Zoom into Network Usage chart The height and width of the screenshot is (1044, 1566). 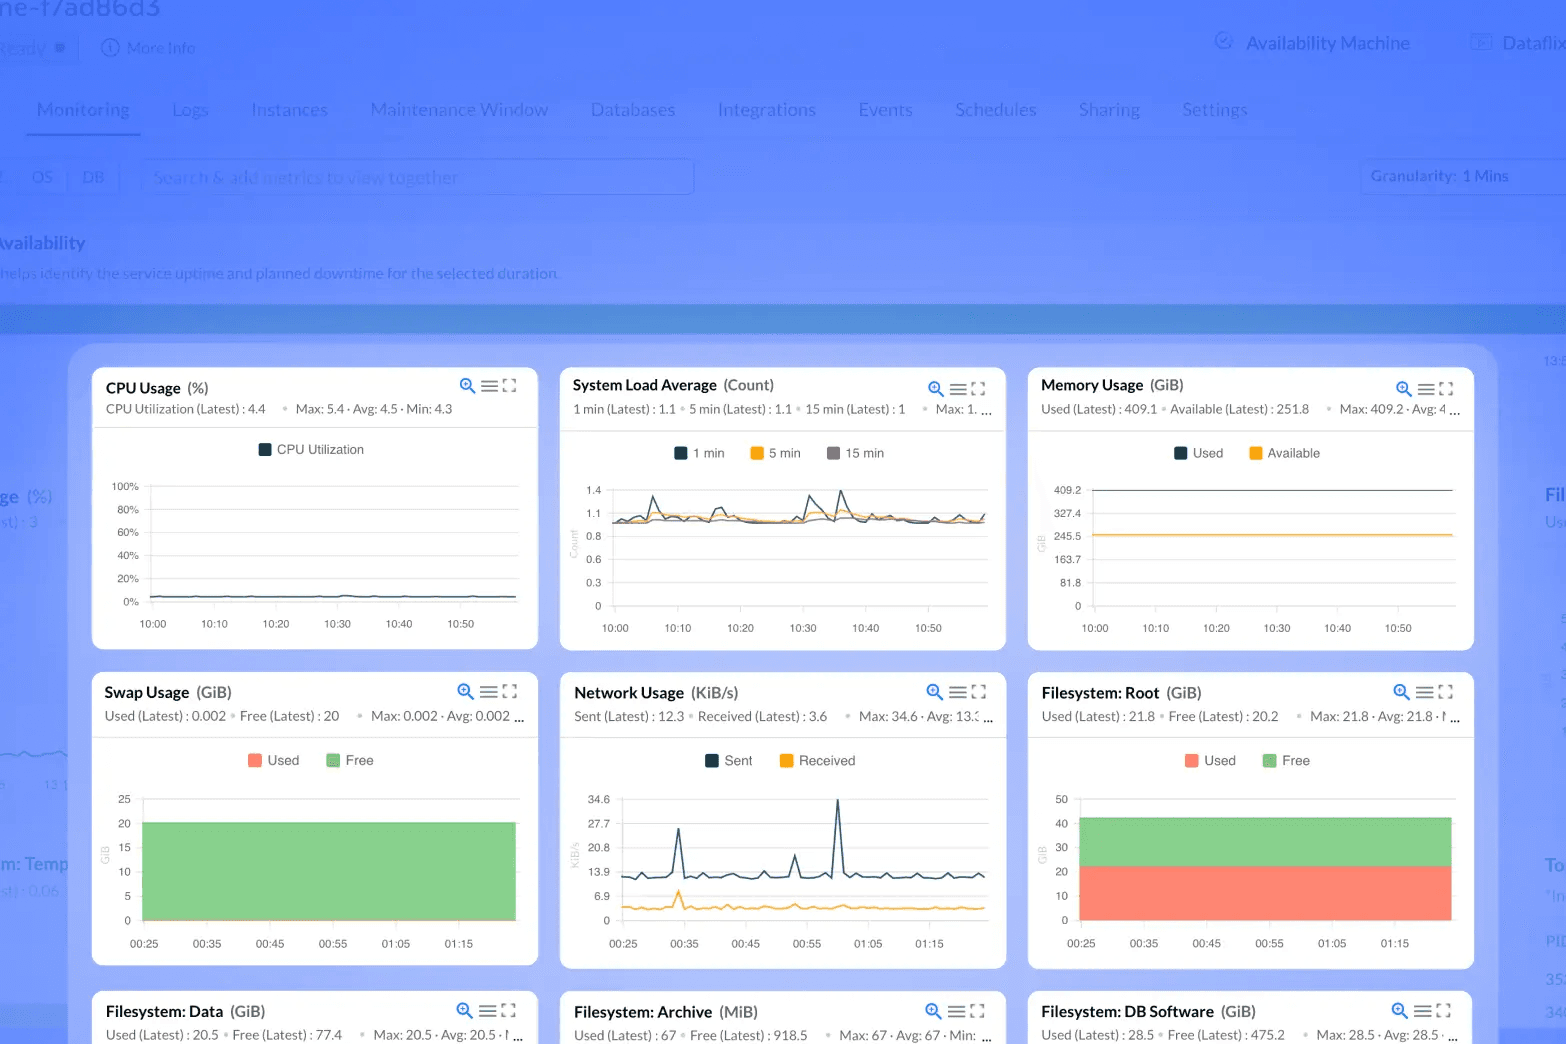pos(935,692)
